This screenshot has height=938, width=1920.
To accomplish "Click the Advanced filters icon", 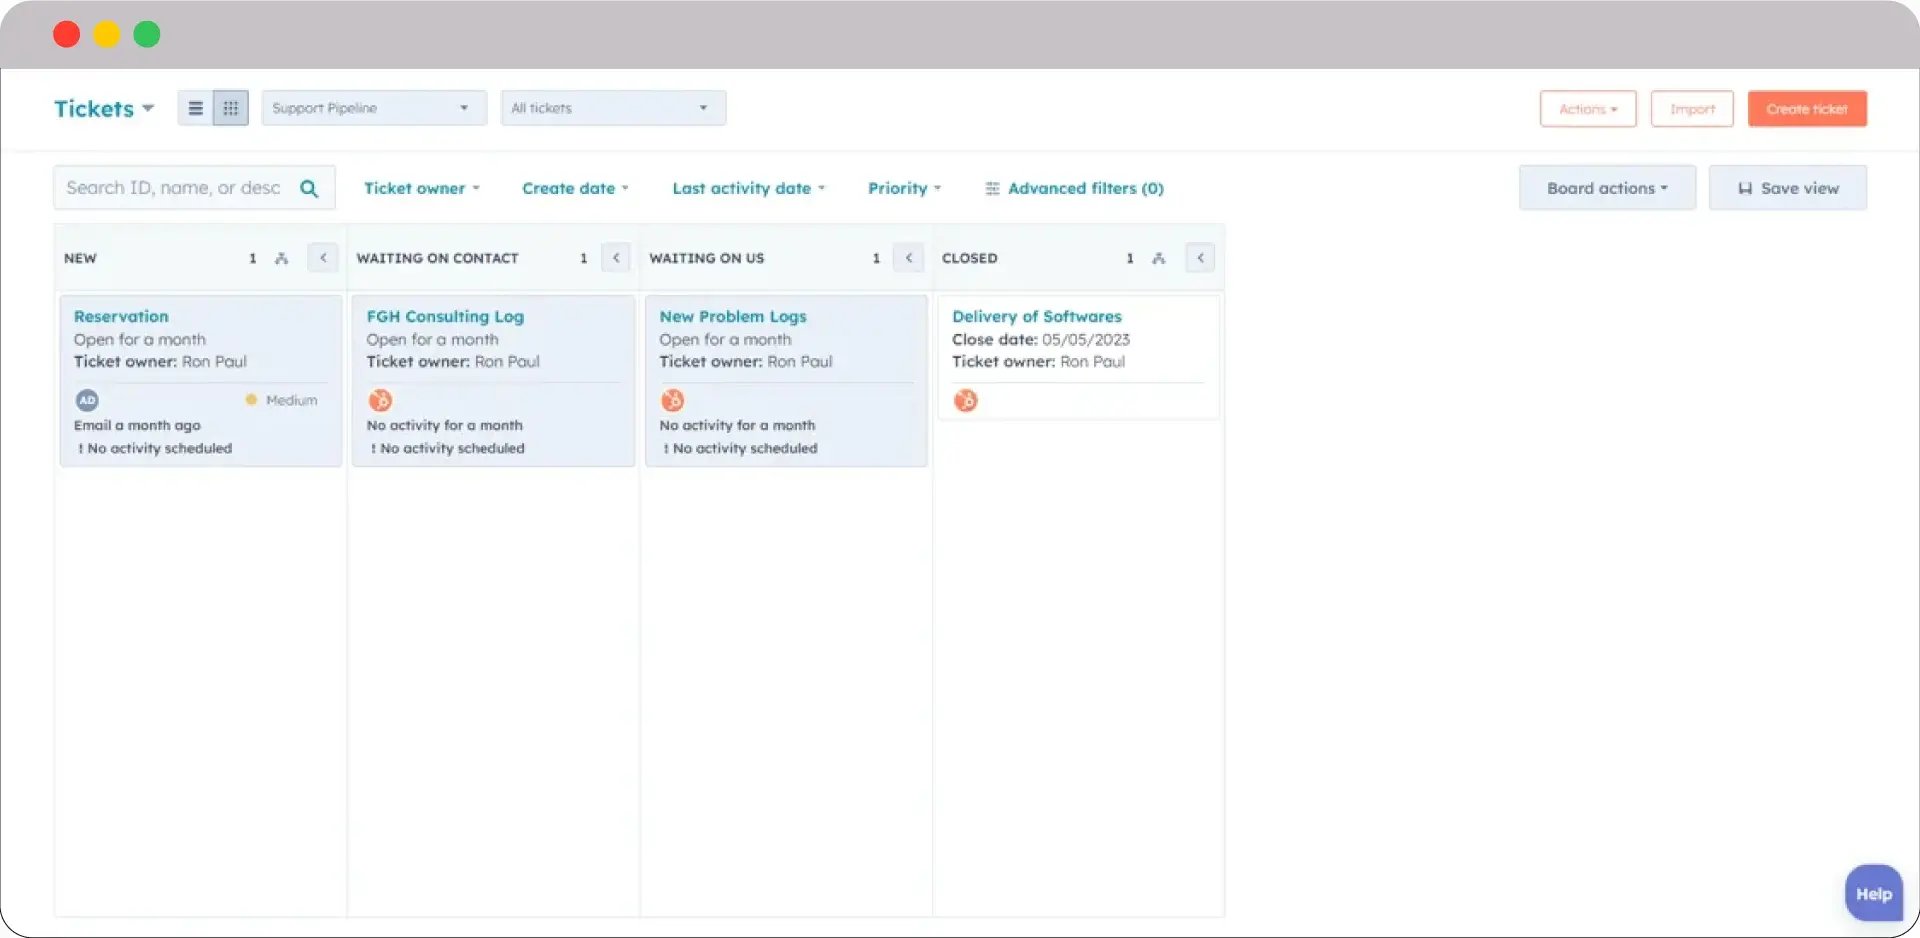I will pyautogui.click(x=991, y=188).
